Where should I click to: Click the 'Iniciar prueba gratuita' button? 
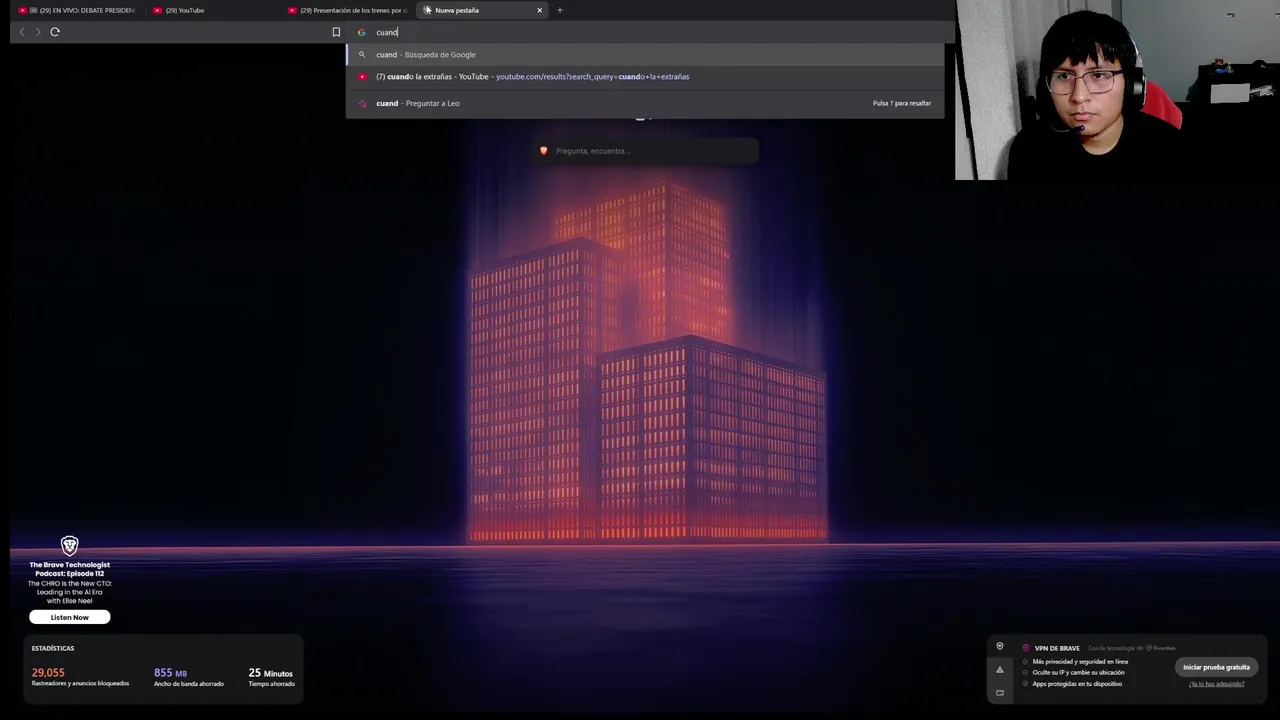pos(1216,667)
